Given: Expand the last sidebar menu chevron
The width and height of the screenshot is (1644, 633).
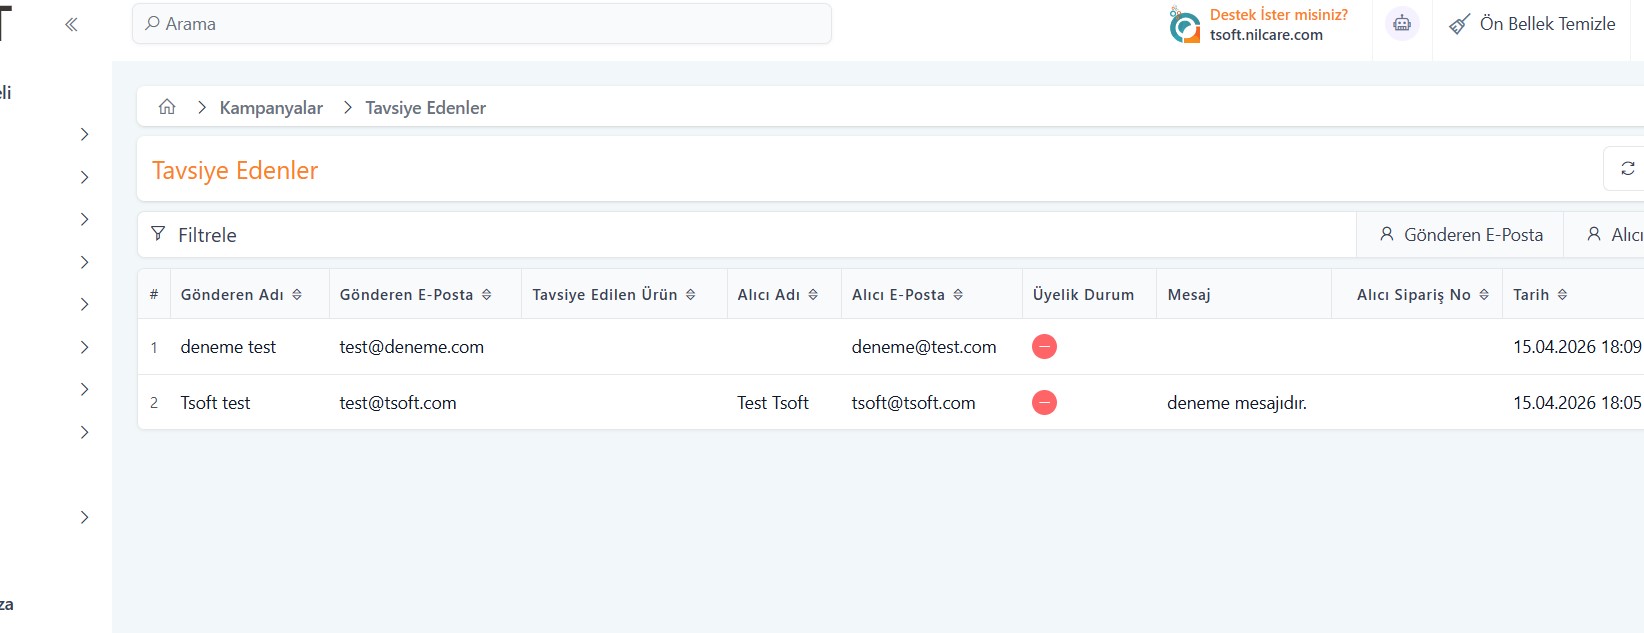Looking at the screenshot, I should (84, 517).
